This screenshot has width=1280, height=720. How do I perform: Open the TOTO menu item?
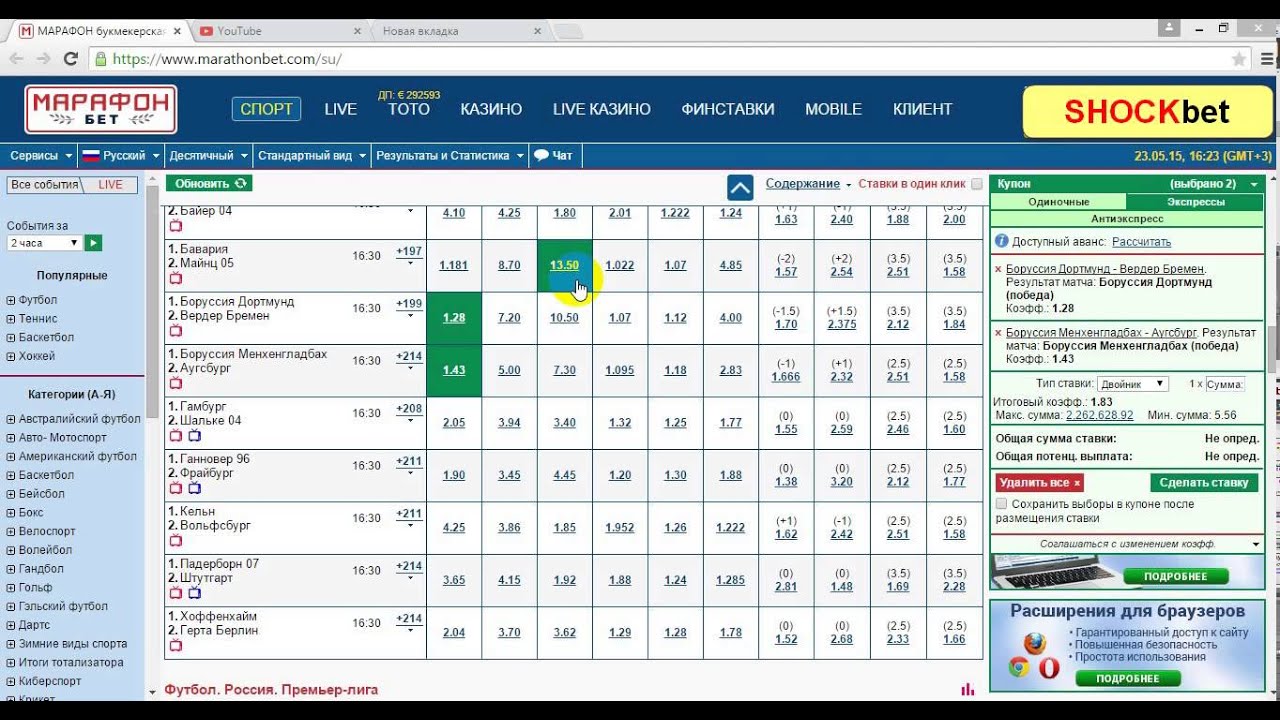click(x=409, y=109)
